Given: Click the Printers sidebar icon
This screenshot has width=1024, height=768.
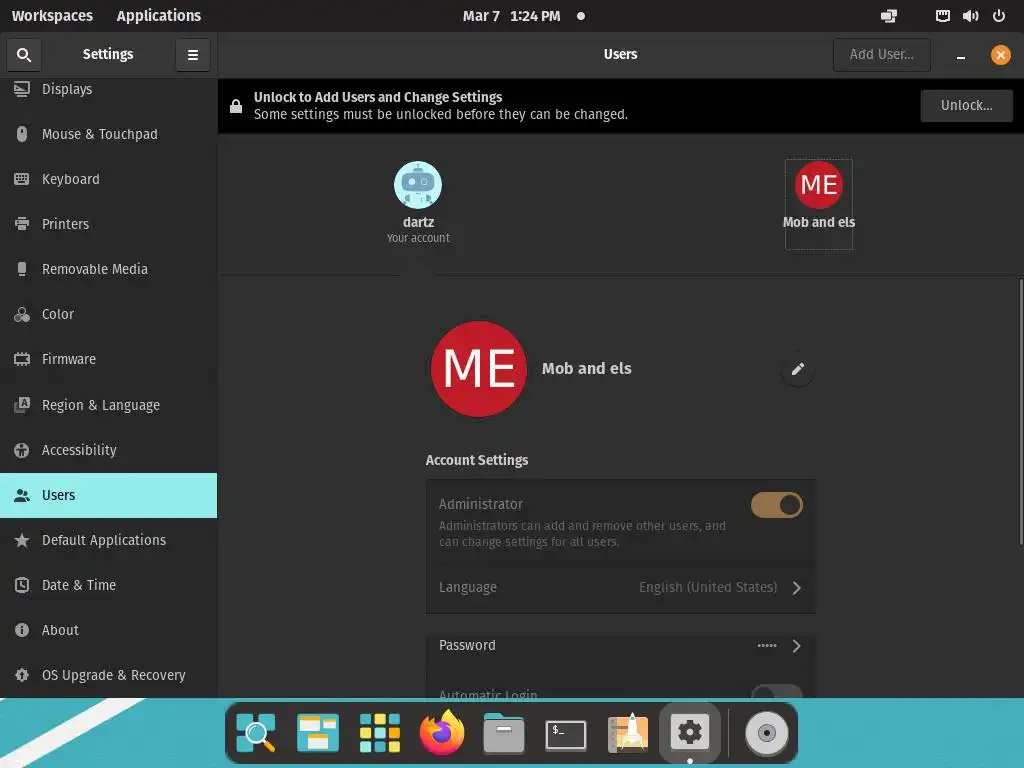Looking at the screenshot, I should point(22,224).
